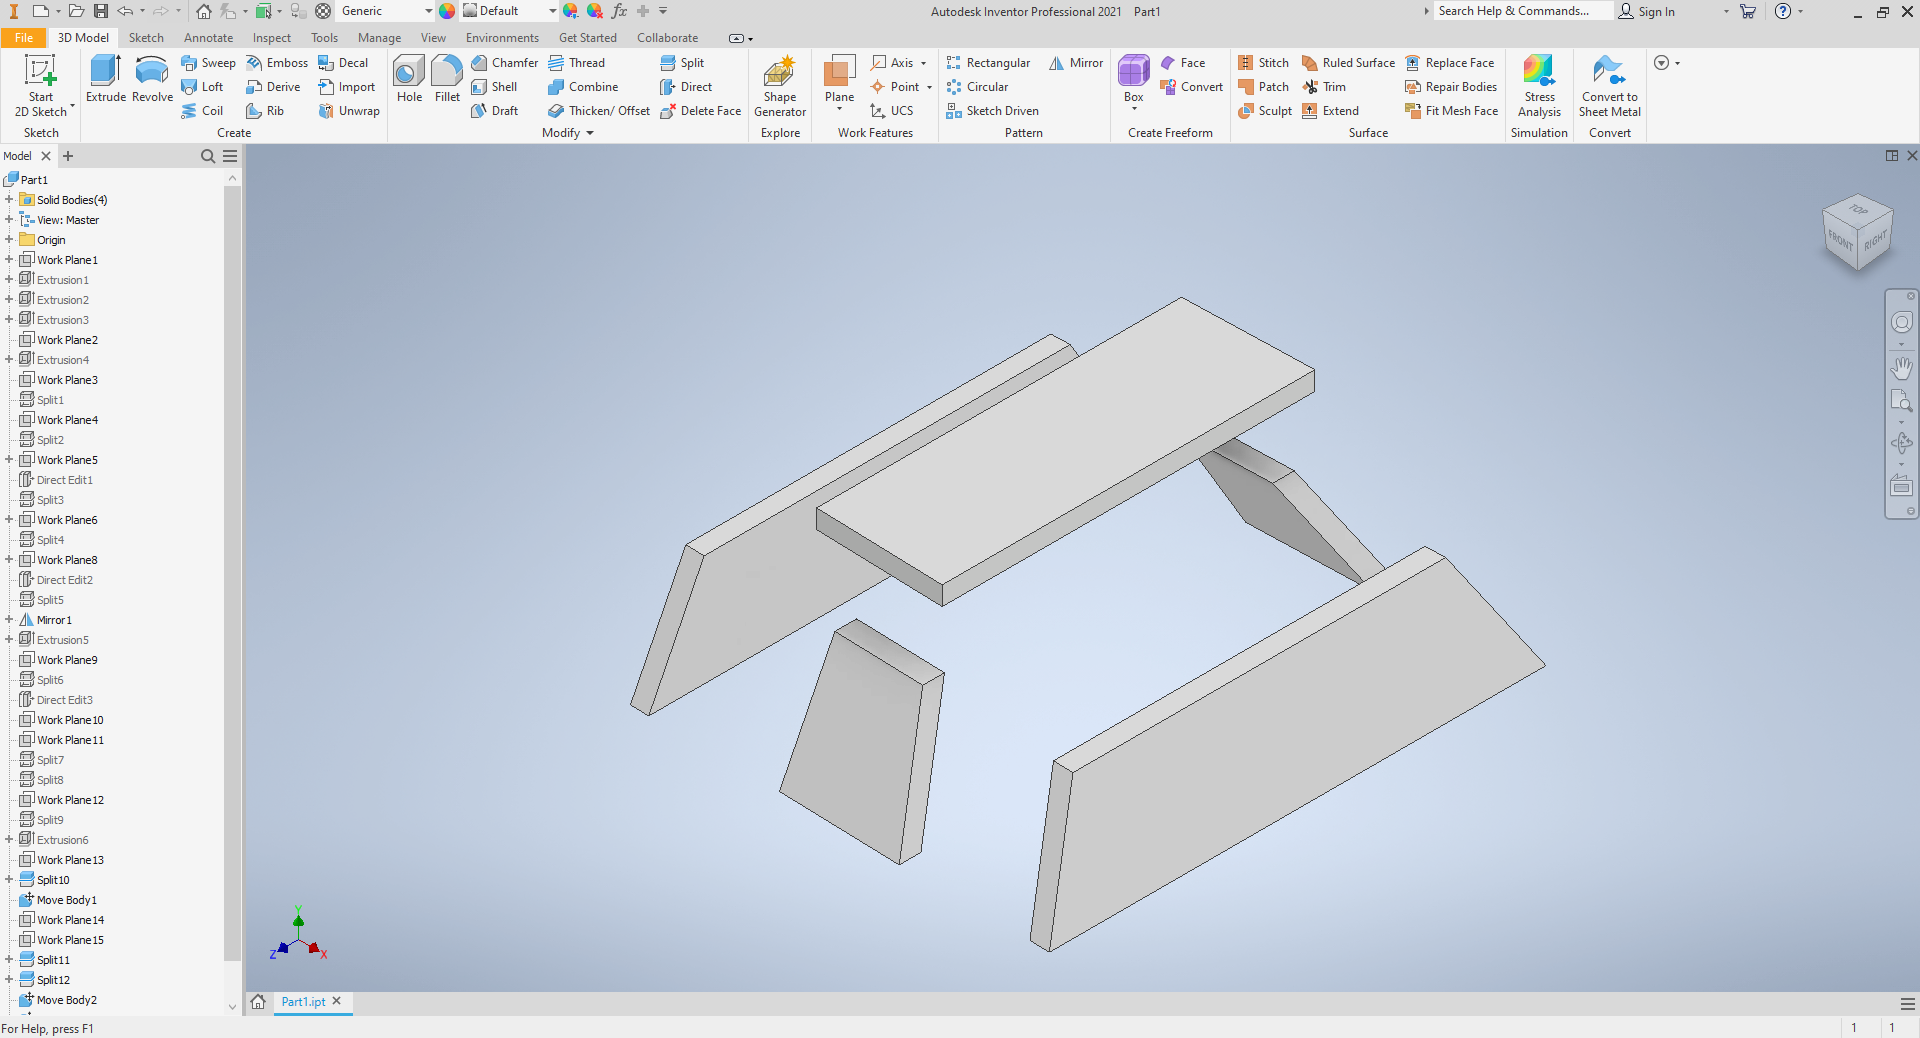
Task: Expand the Origin folder node
Action: point(9,240)
